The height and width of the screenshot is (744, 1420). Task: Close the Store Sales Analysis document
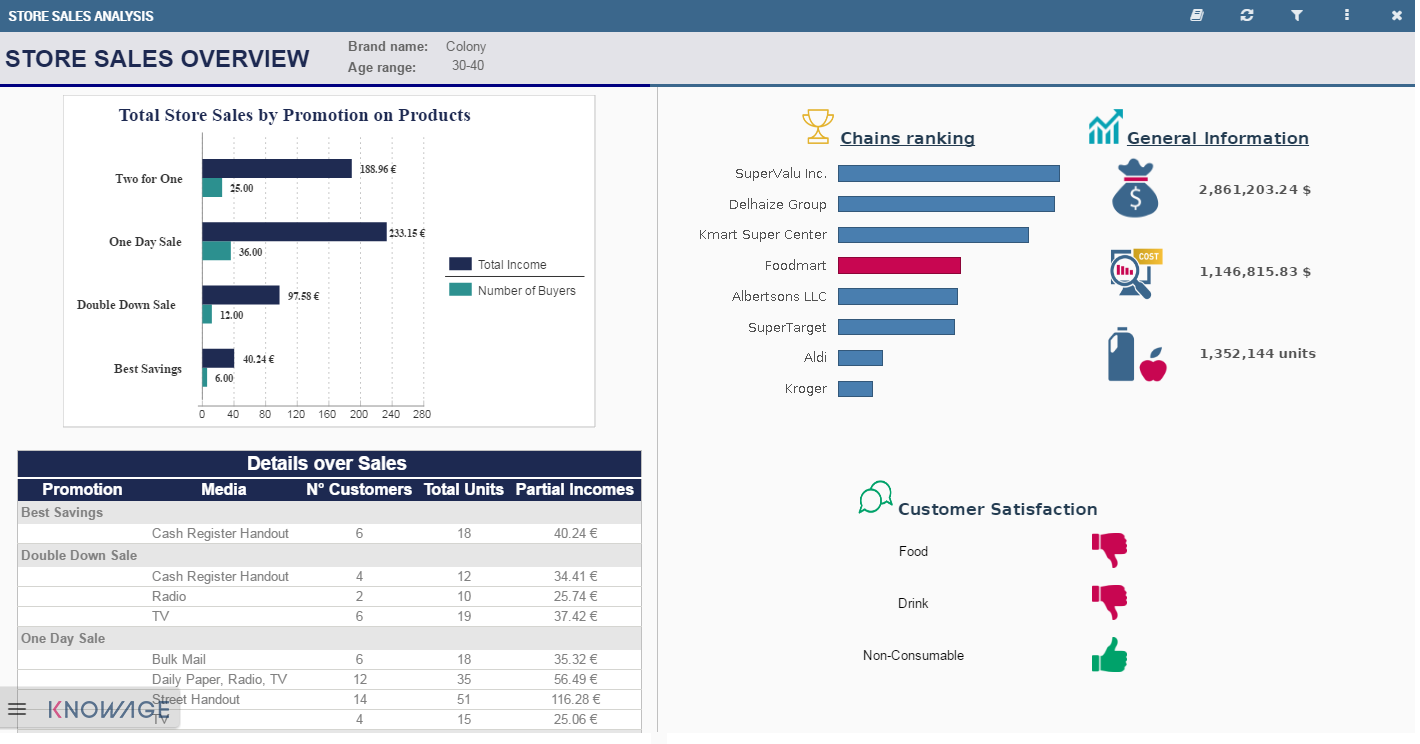point(1397,15)
